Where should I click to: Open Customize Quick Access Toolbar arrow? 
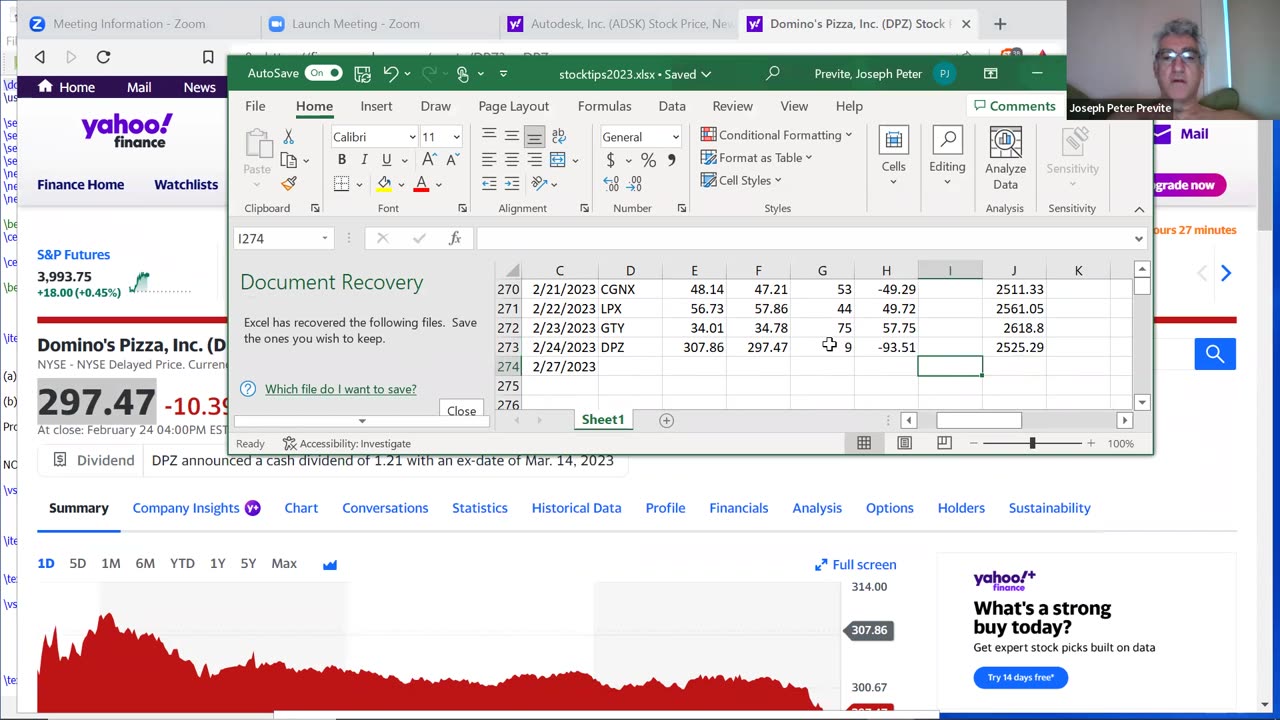(503, 73)
